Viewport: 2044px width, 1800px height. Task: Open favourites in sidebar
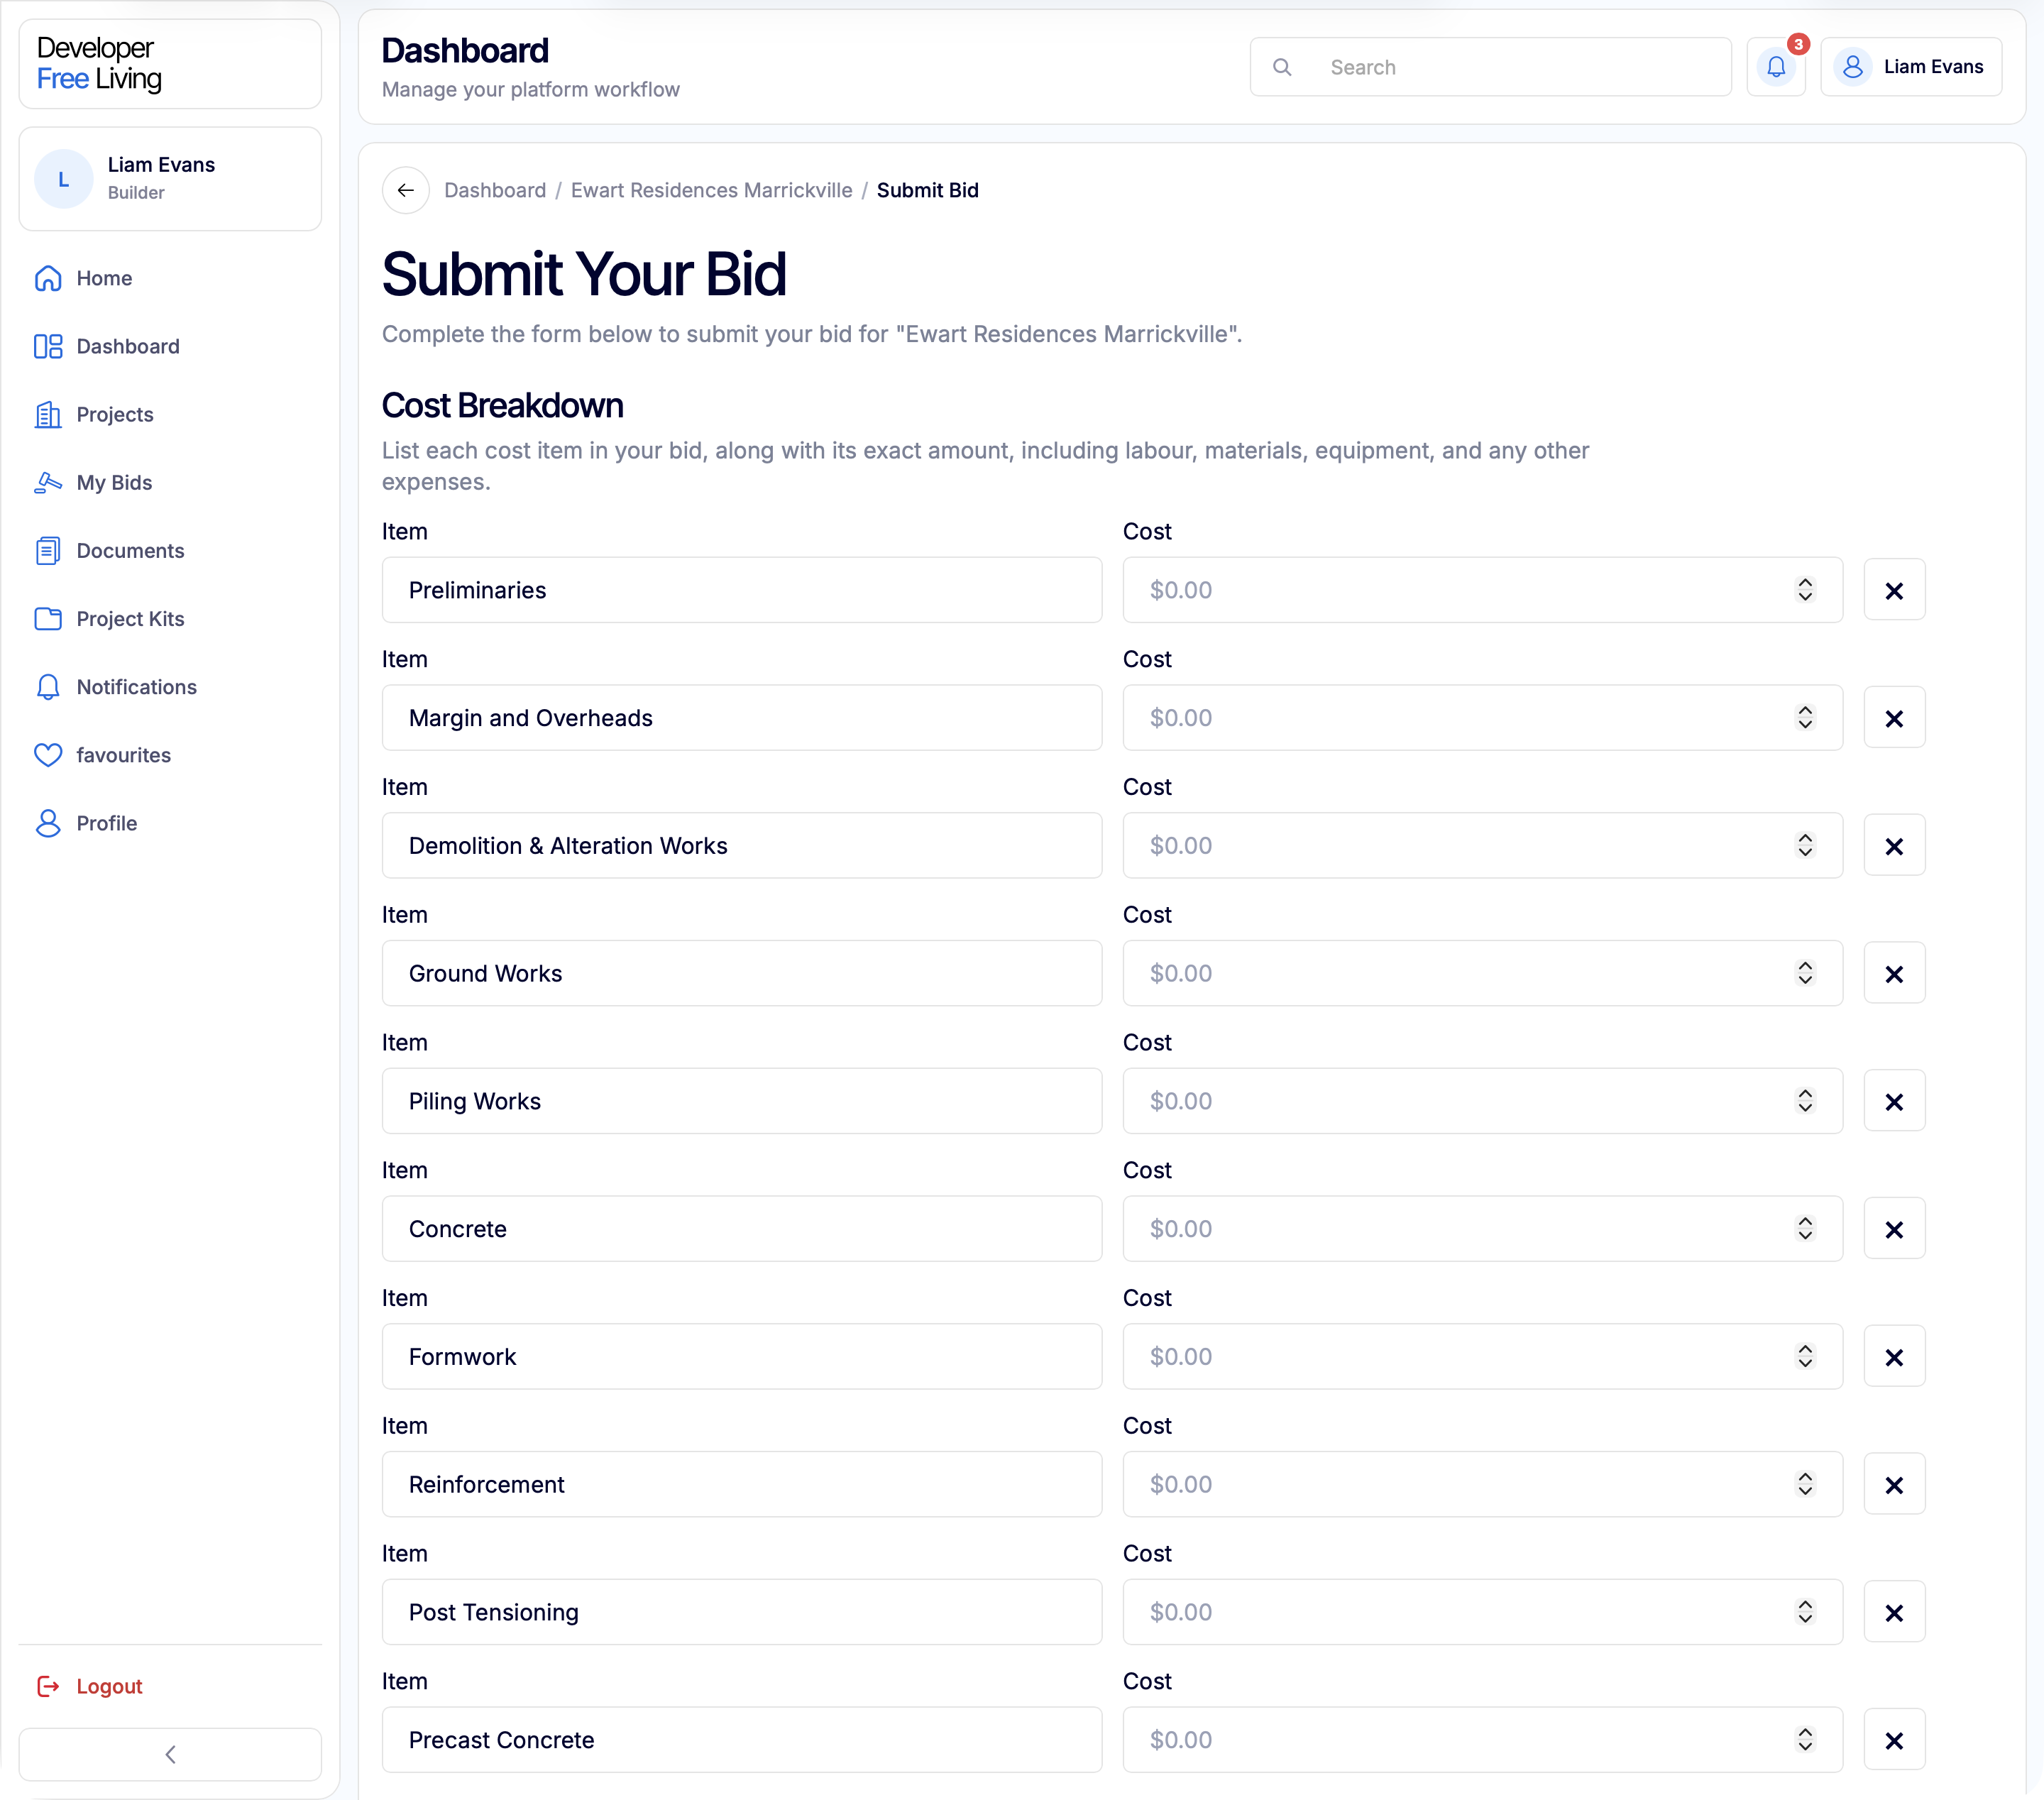pos(170,755)
